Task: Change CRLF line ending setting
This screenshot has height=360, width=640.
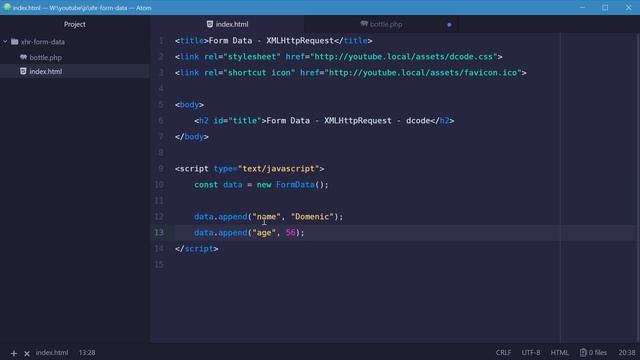Action: (503, 353)
